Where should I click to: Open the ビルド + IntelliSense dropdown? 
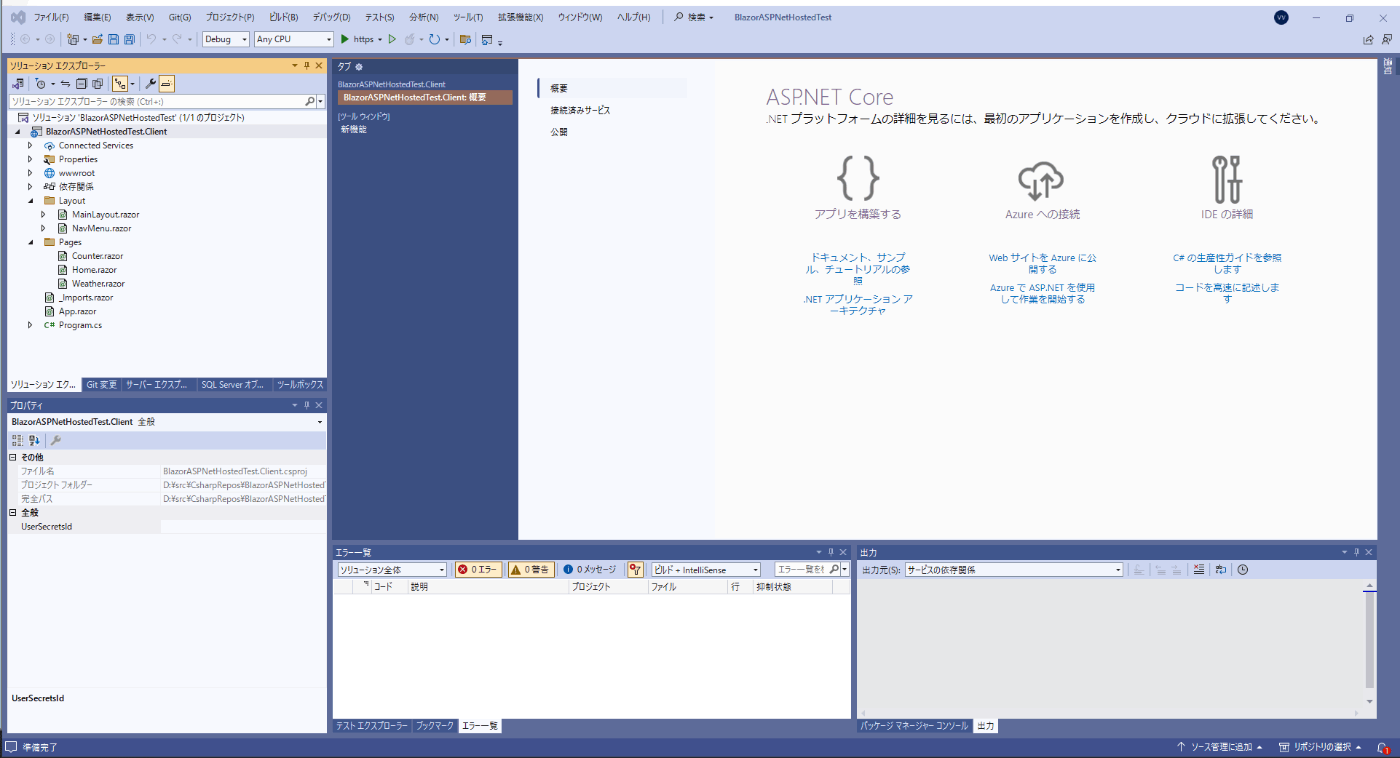(x=706, y=569)
